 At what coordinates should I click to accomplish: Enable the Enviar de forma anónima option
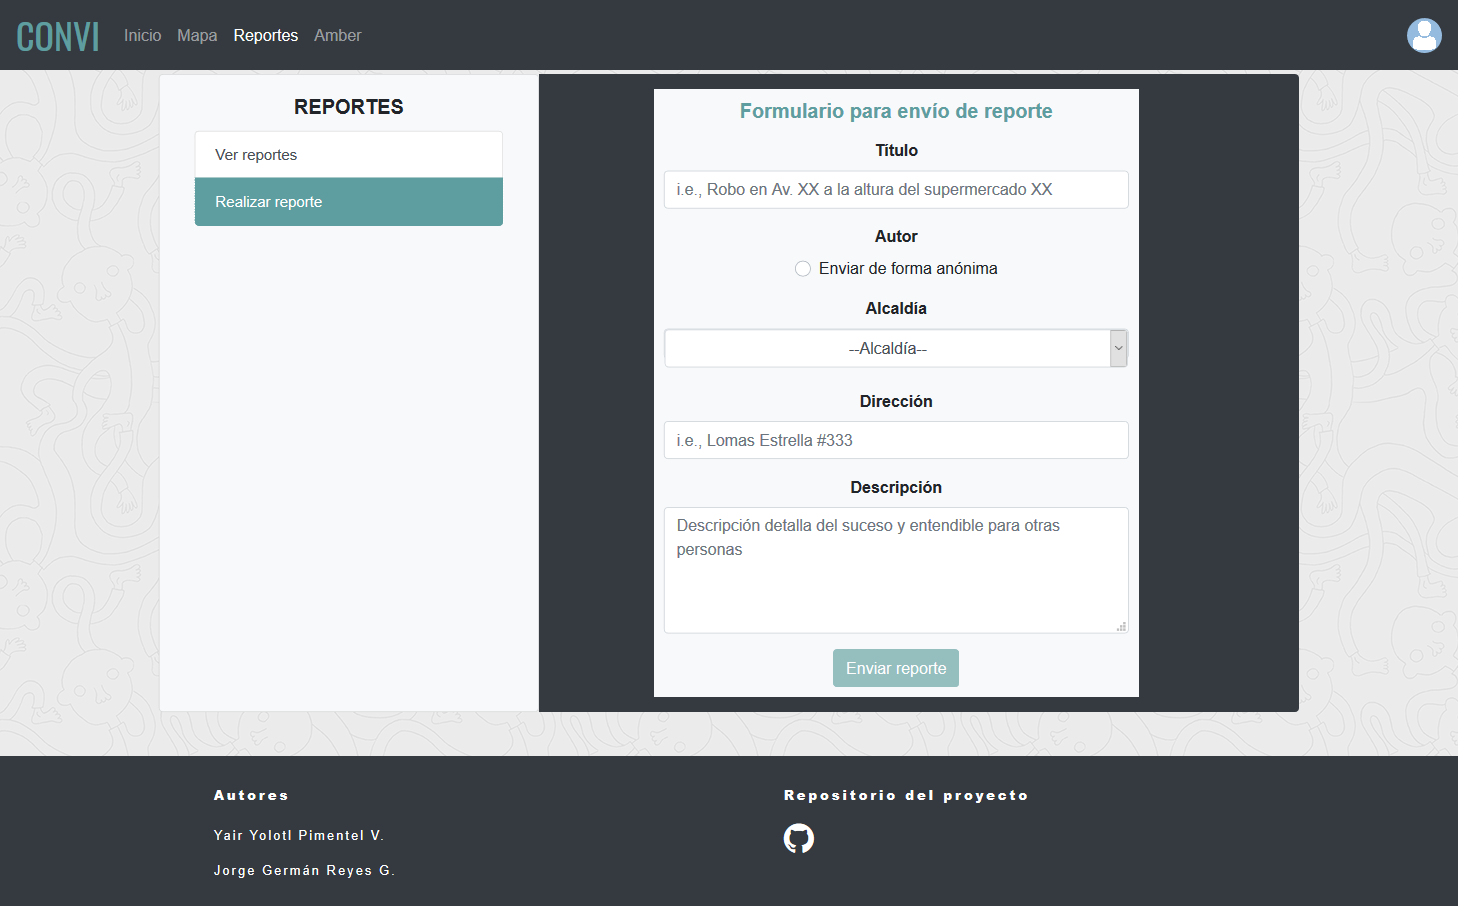click(803, 268)
